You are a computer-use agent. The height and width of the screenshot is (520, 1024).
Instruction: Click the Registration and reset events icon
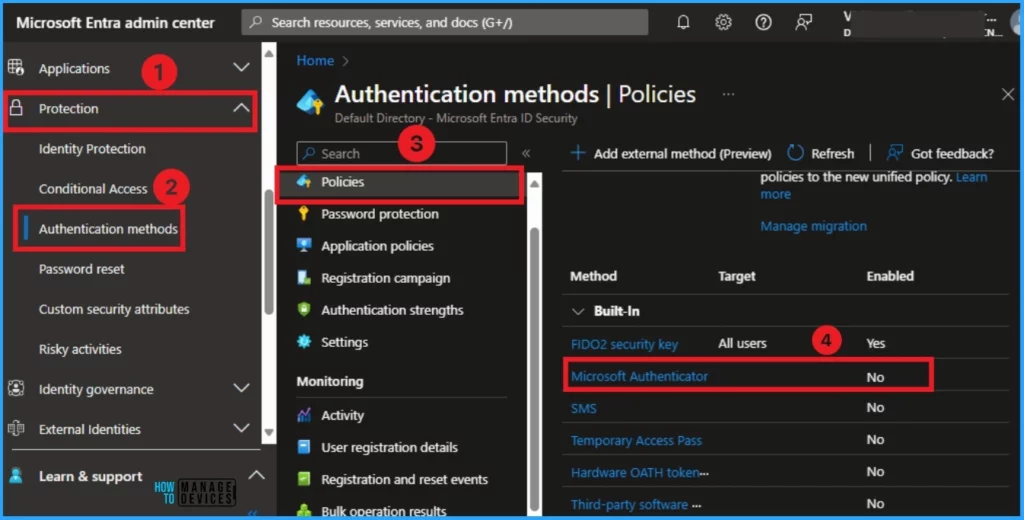point(304,479)
